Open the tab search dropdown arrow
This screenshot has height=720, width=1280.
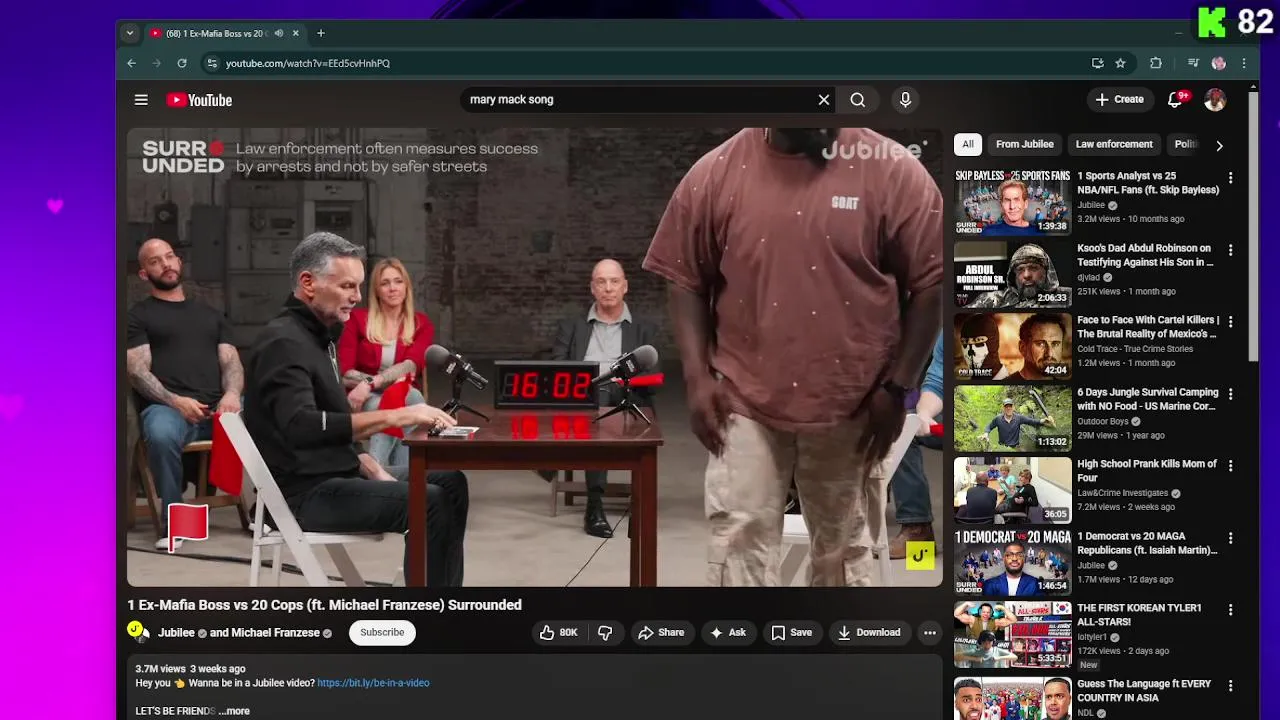(129, 33)
